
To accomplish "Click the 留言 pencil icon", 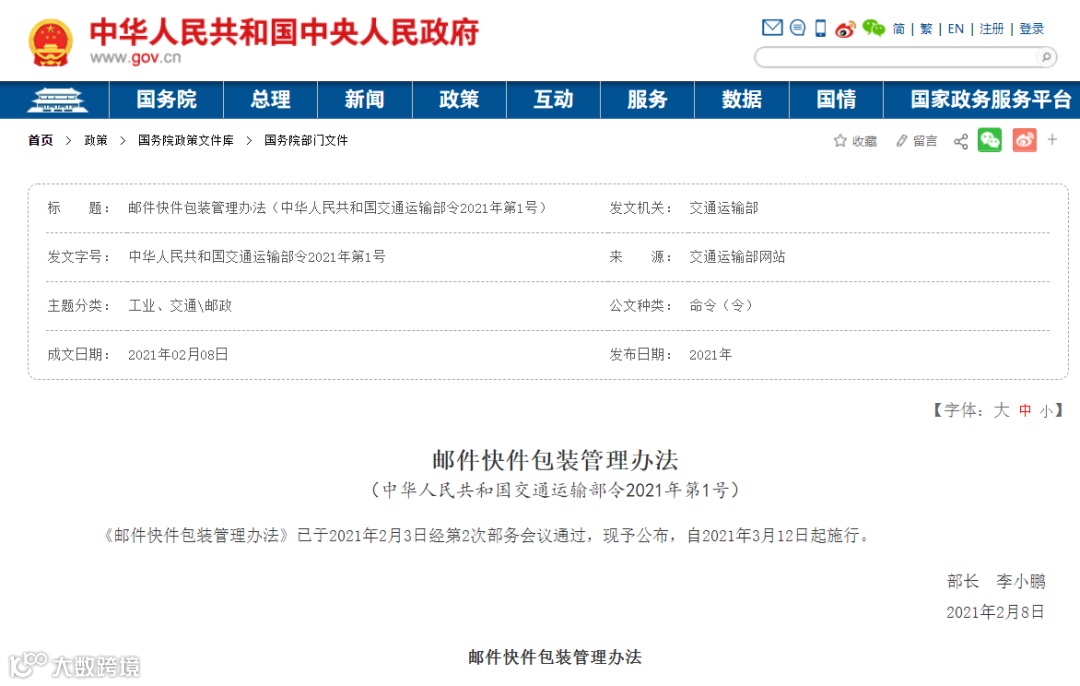I will (x=901, y=141).
